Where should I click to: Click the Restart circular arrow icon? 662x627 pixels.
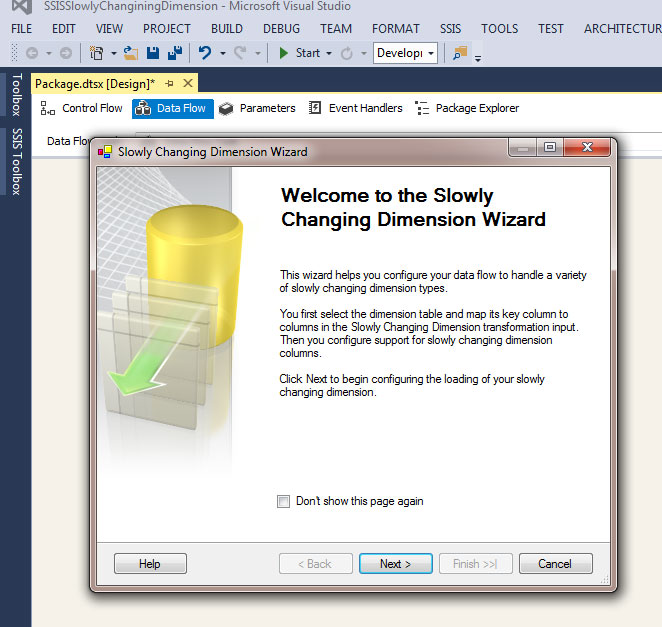click(347, 53)
